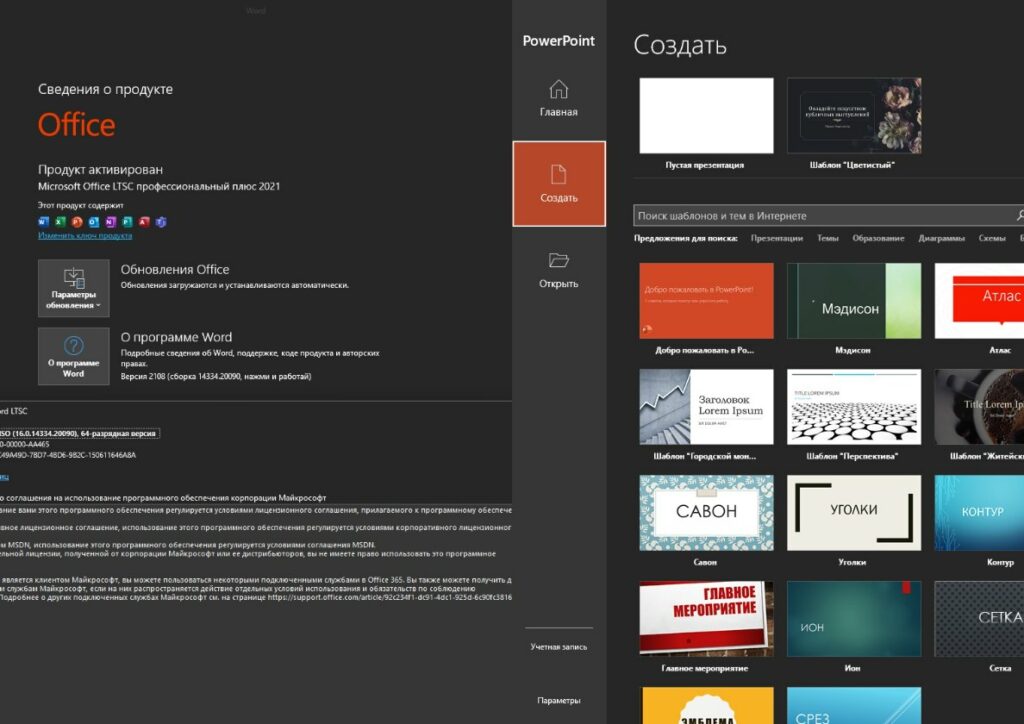Click the green Excel app icon
The image size is (1024, 724).
click(61, 222)
